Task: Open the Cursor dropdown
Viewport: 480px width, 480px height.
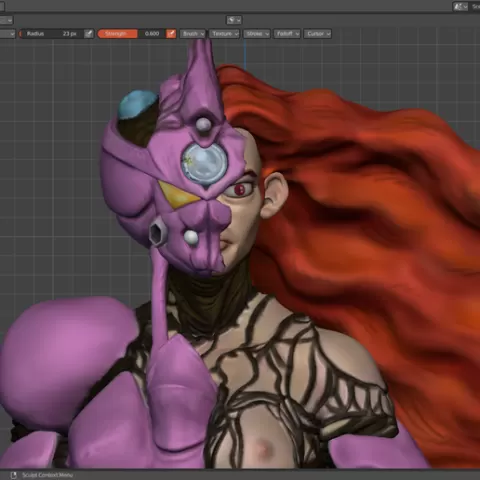Action: click(x=318, y=34)
